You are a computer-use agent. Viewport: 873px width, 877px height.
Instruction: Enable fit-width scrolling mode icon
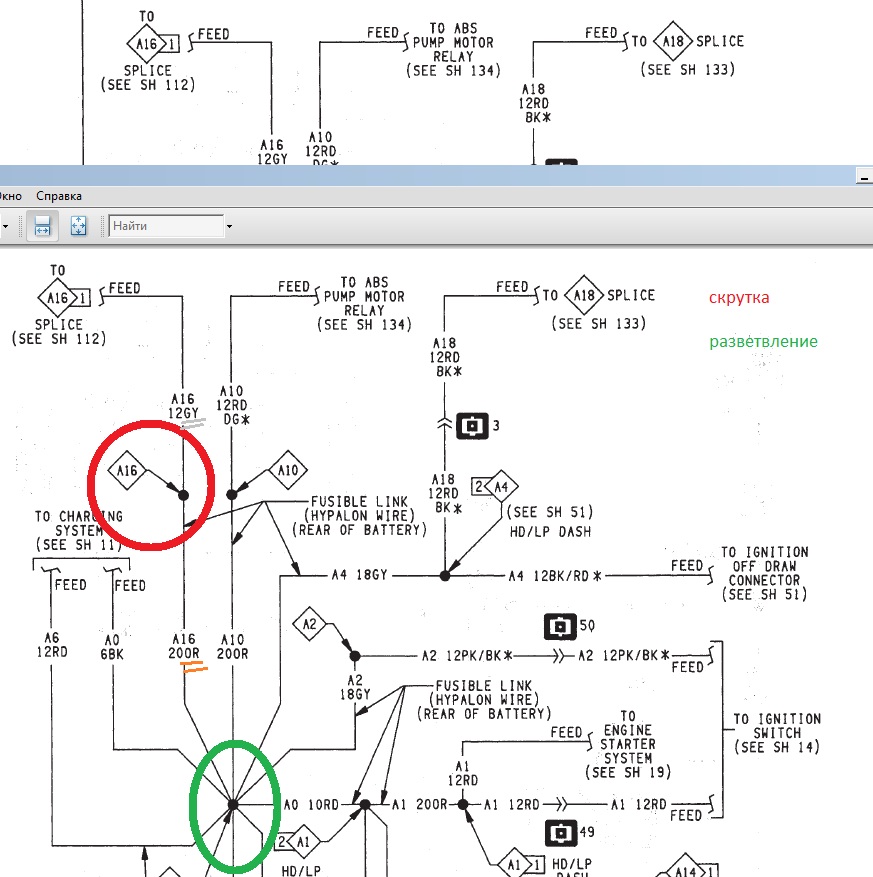pyautogui.click(x=43, y=226)
